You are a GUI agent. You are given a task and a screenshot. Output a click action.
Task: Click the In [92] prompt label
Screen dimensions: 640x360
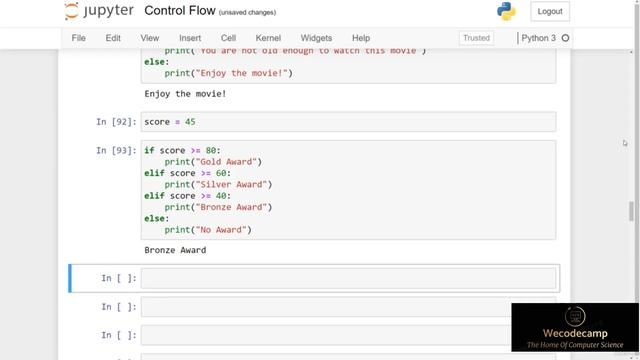pos(116,122)
